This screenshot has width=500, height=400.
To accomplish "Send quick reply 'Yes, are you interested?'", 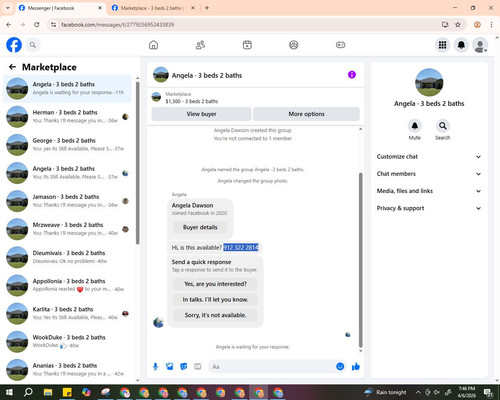I will point(215,284).
